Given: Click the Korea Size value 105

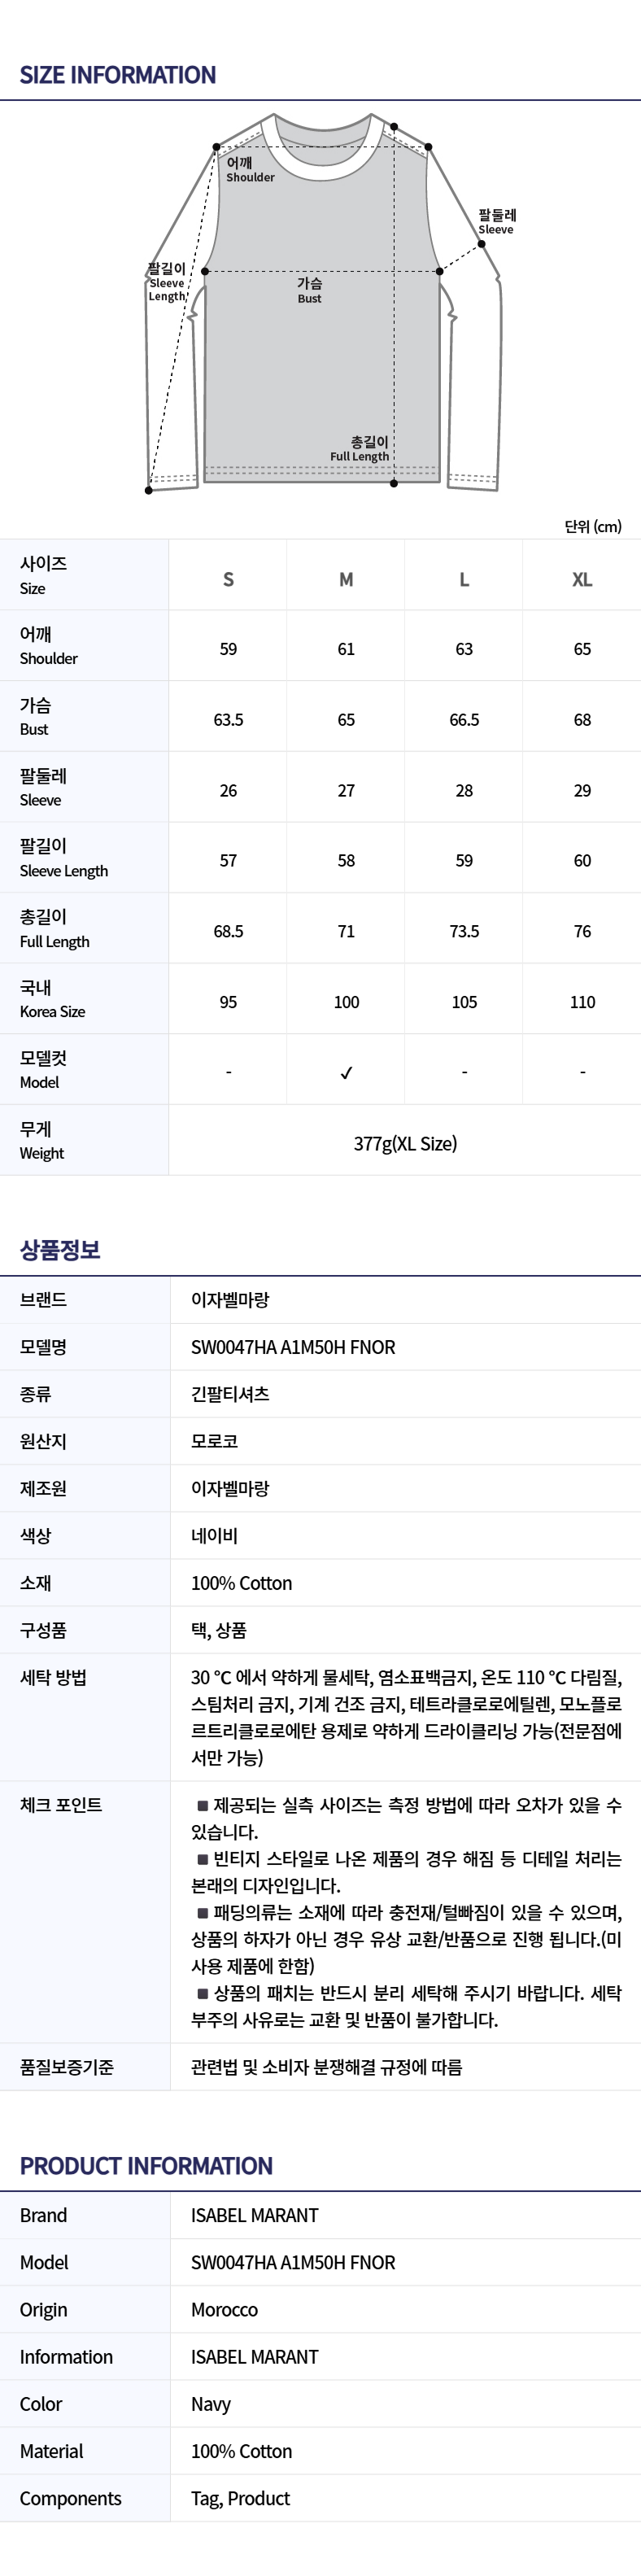Looking at the screenshot, I should click(464, 1002).
